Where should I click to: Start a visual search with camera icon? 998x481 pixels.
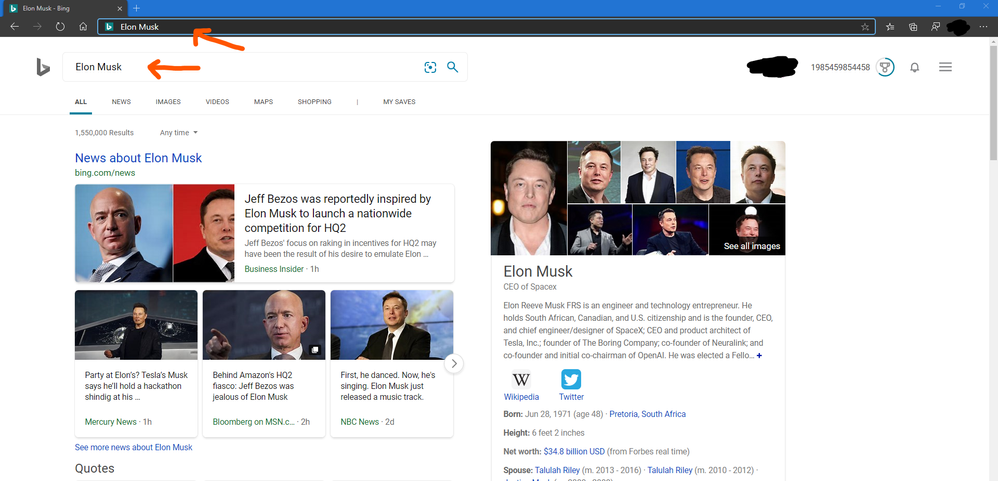pyautogui.click(x=430, y=67)
